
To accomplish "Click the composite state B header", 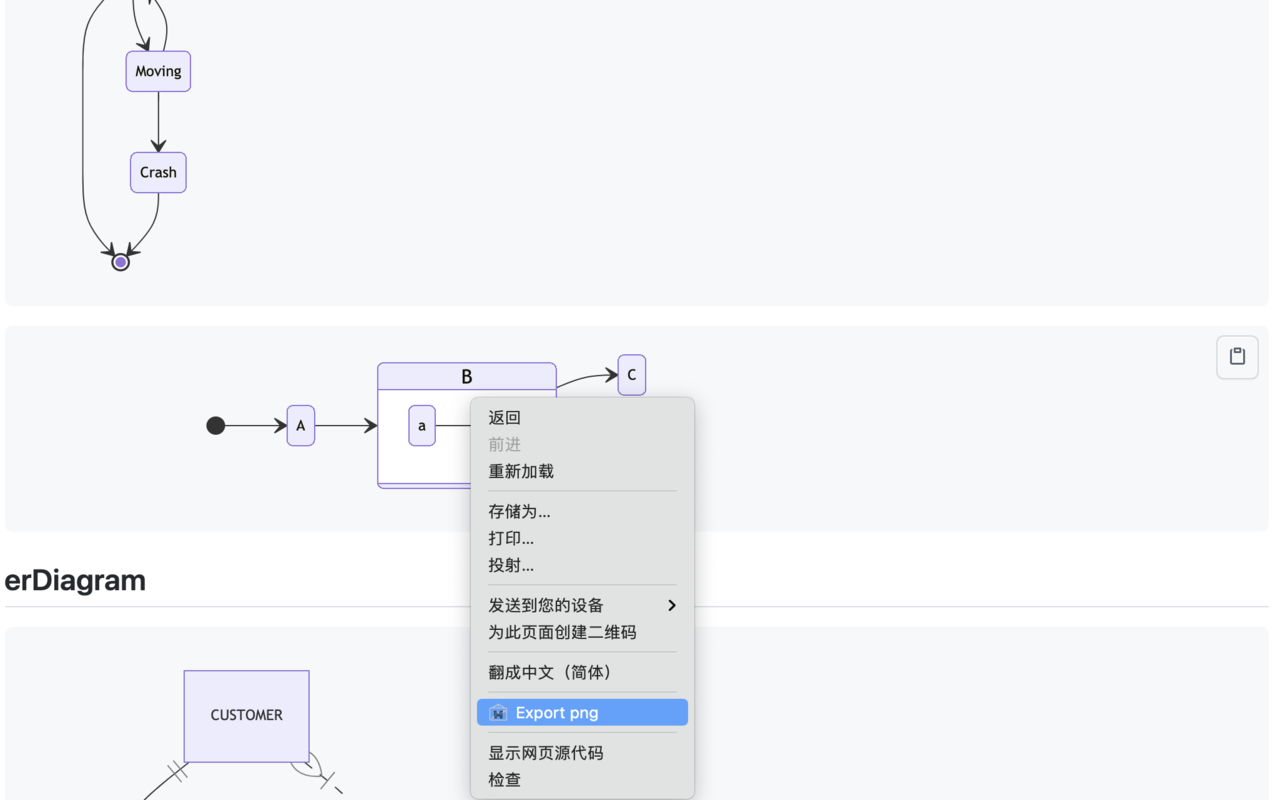I will click(x=467, y=377).
